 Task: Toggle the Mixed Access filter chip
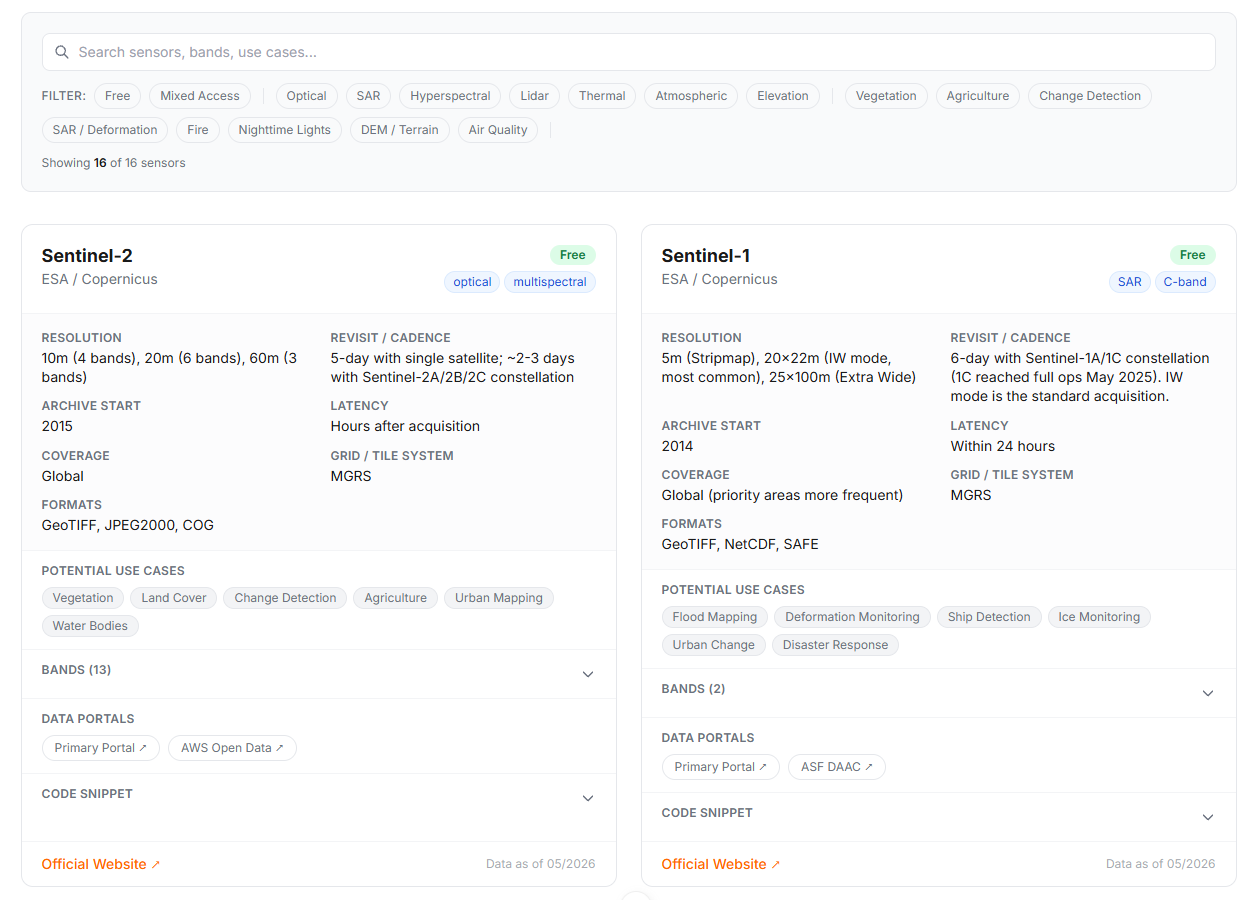(200, 96)
